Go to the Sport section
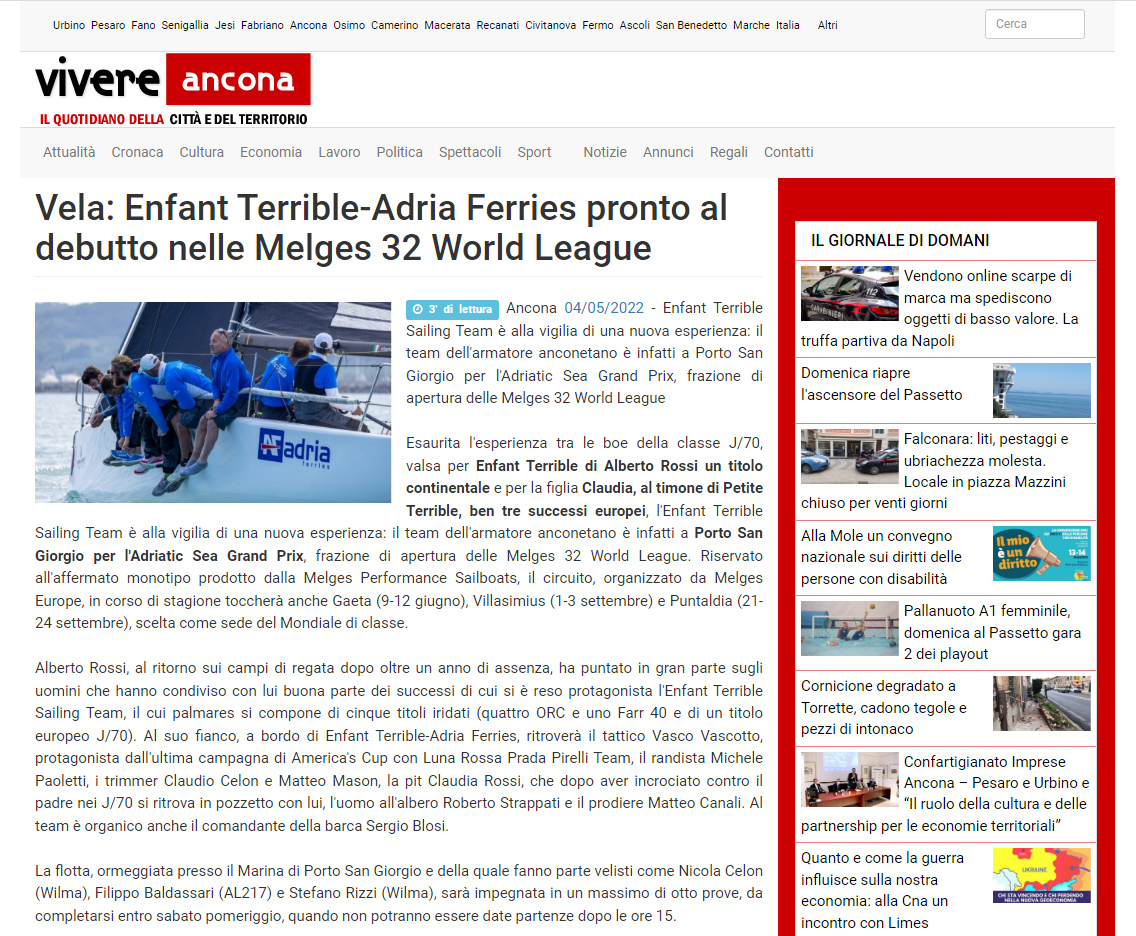This screenshot has height=936, width=1136. 534,152
